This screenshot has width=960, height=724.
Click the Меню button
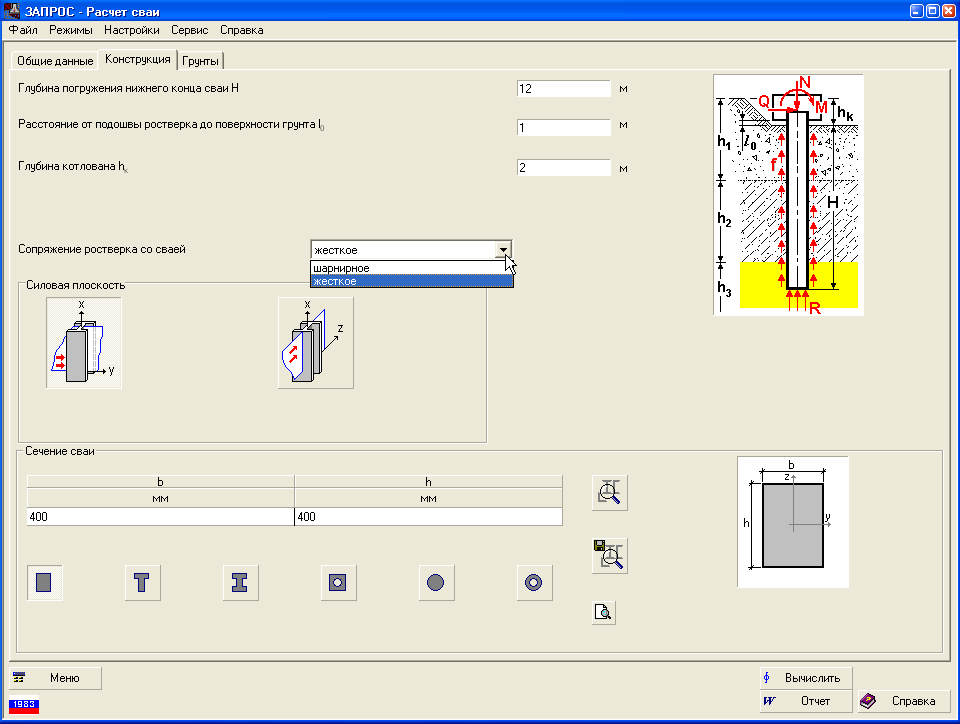(55, 677)
